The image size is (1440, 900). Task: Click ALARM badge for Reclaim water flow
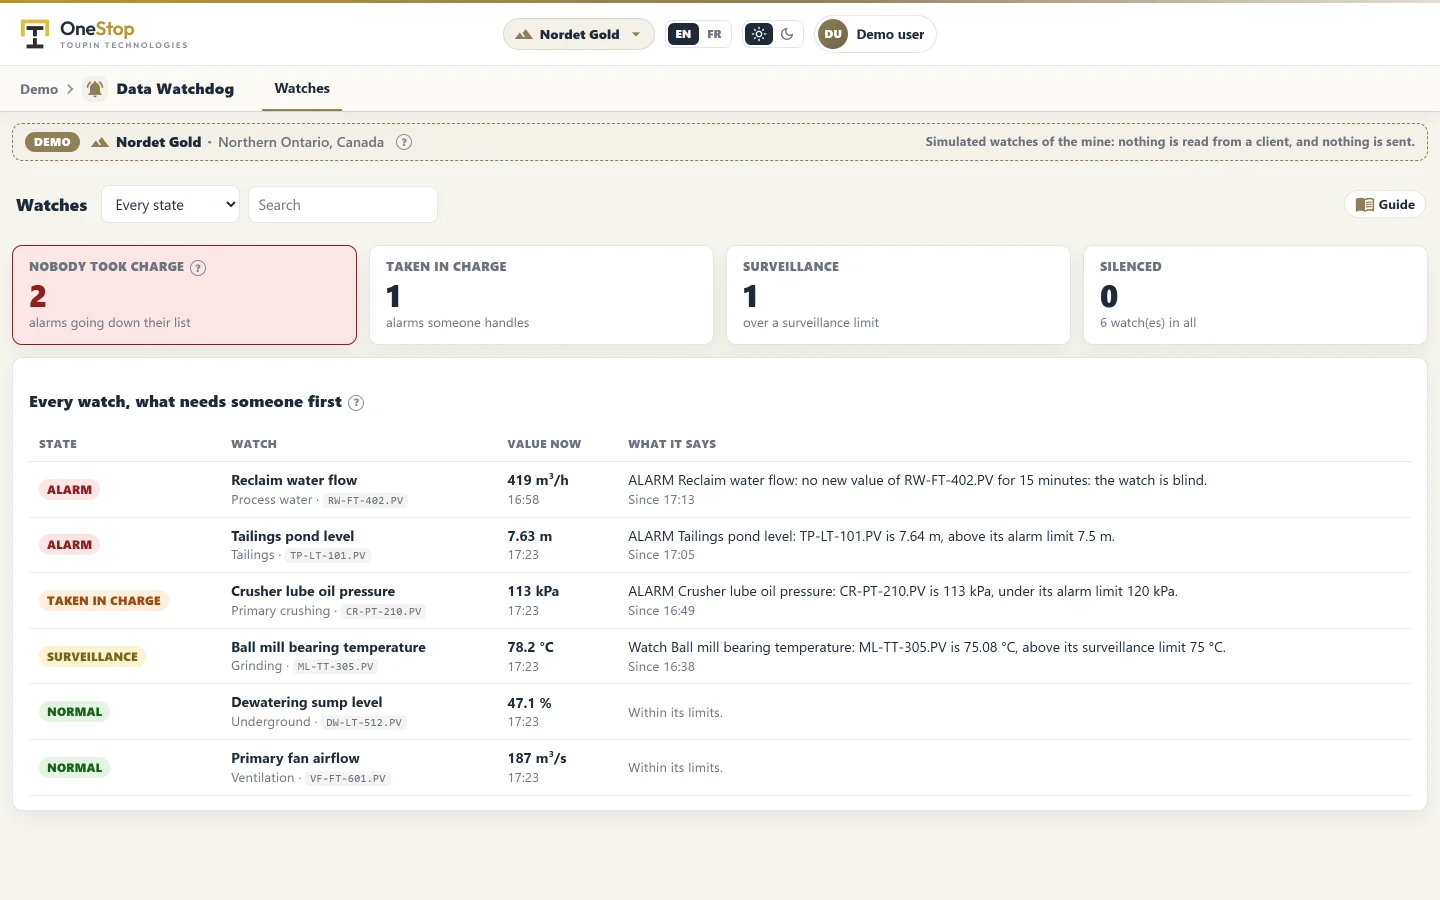(x=69, y=490)
